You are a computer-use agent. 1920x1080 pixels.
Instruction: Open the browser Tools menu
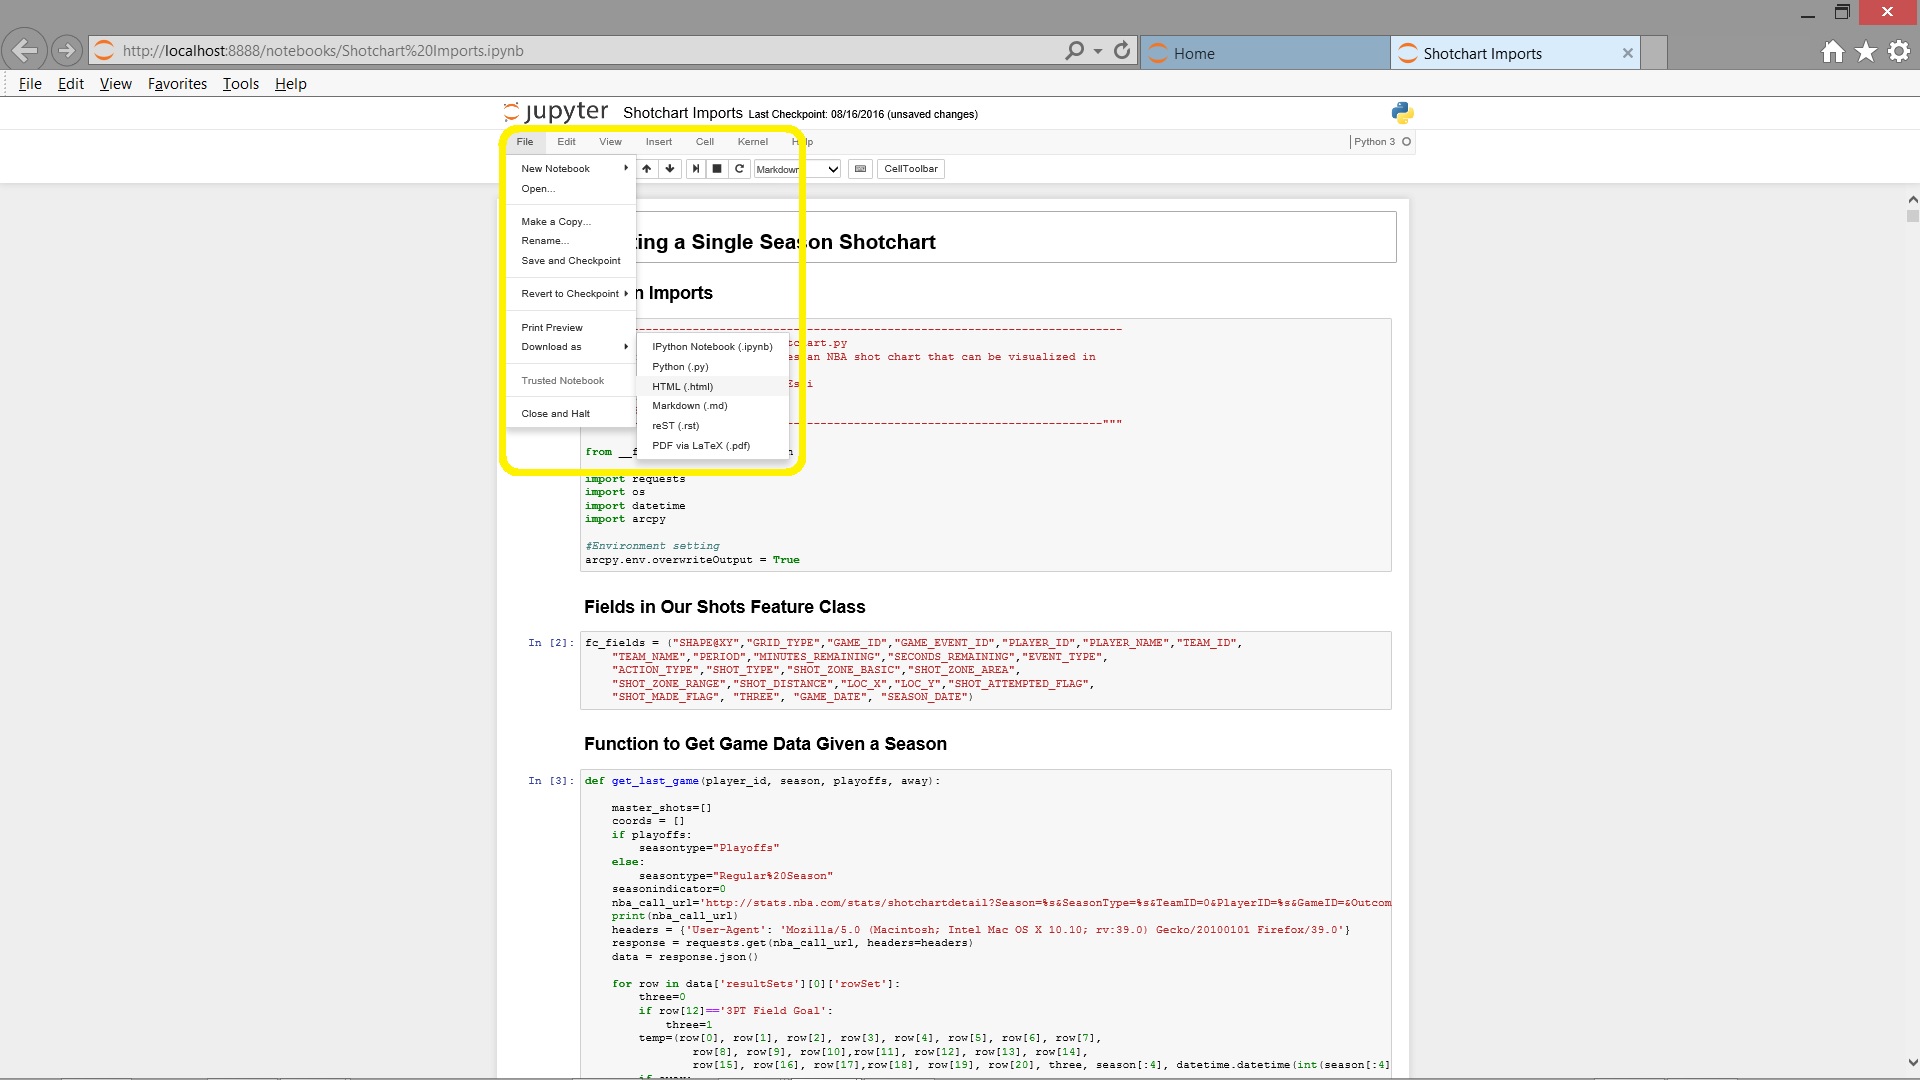point(240,84)
